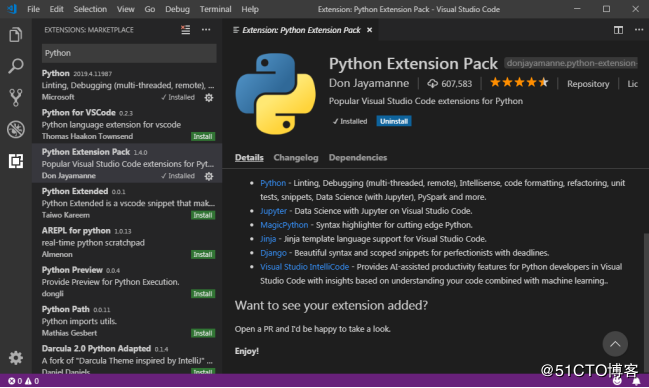Viewport: 649px width, 388px height.
Task: Click the VS Code logo icon
Action: coord(12,9)
